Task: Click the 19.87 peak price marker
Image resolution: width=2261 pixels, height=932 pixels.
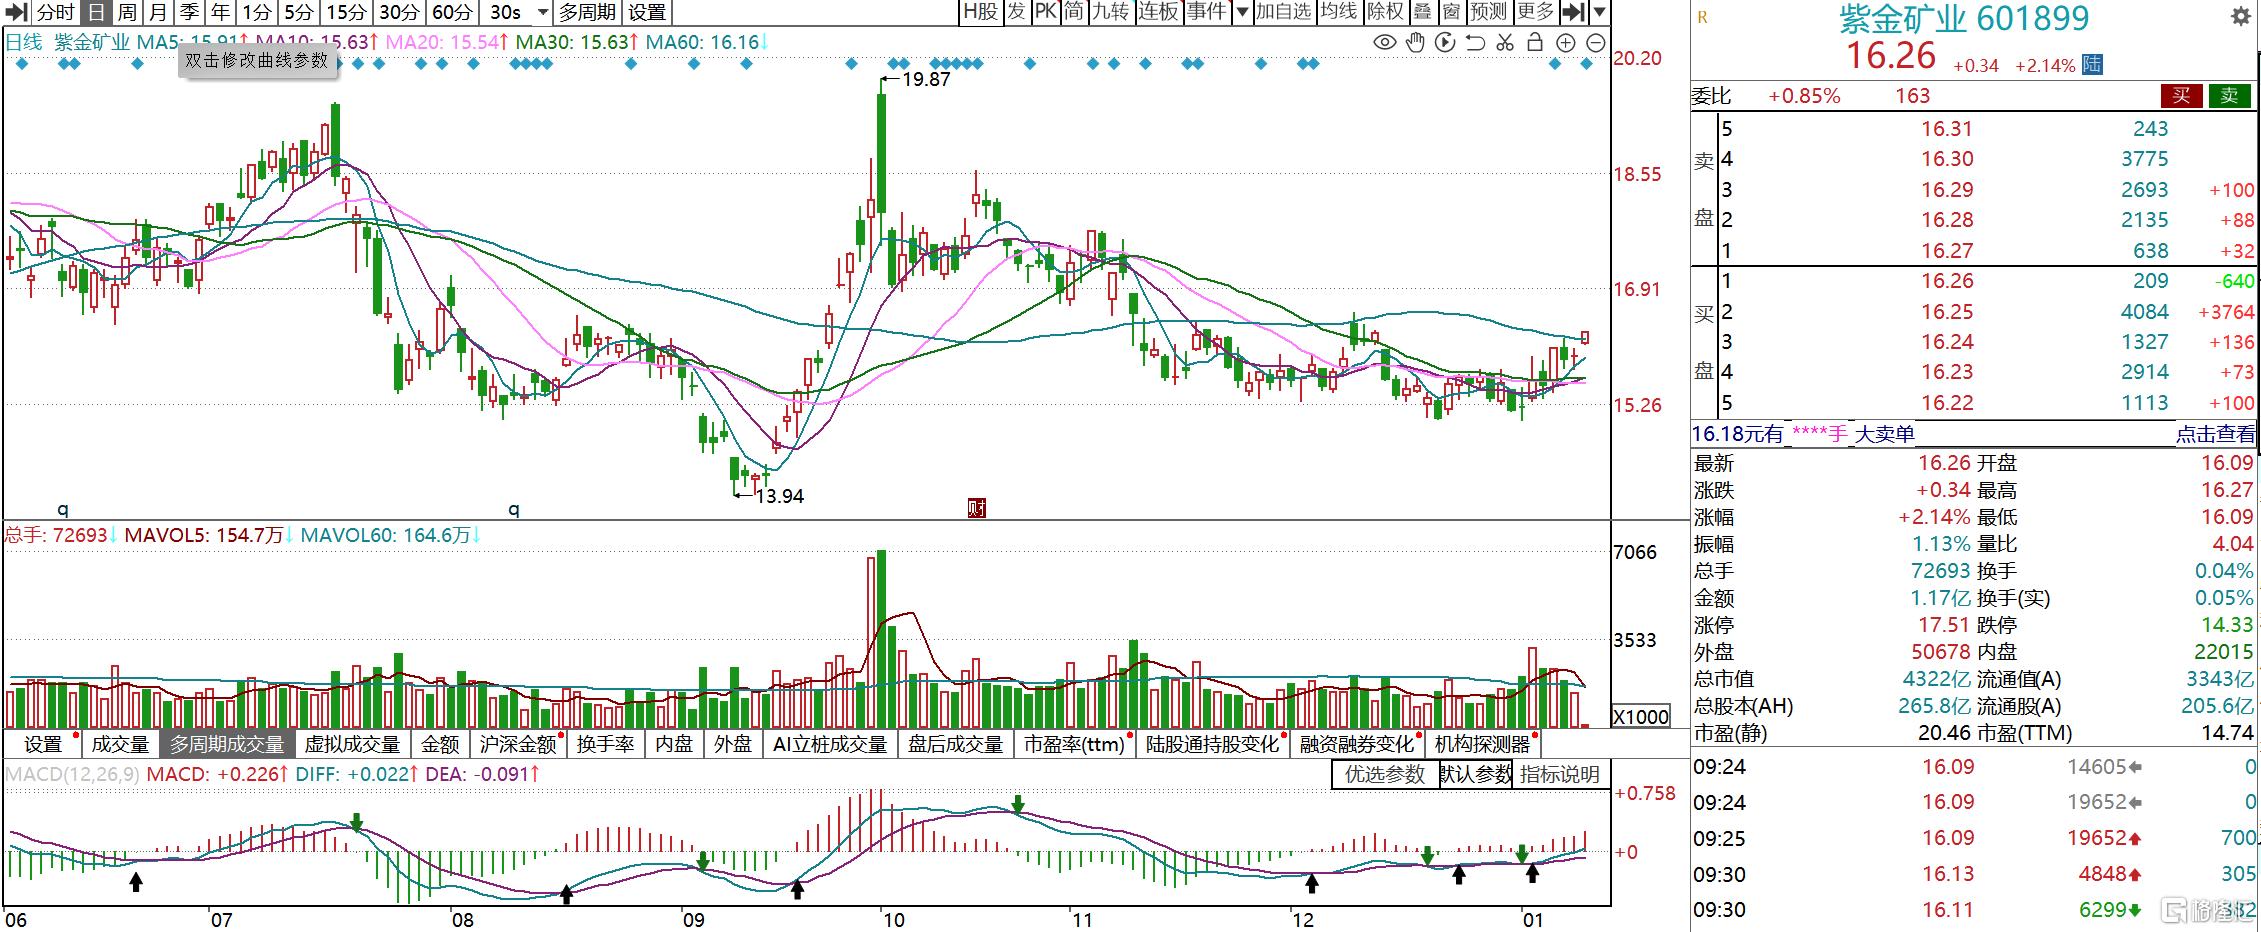Action: pyautogui.click(x=925, y=79)
